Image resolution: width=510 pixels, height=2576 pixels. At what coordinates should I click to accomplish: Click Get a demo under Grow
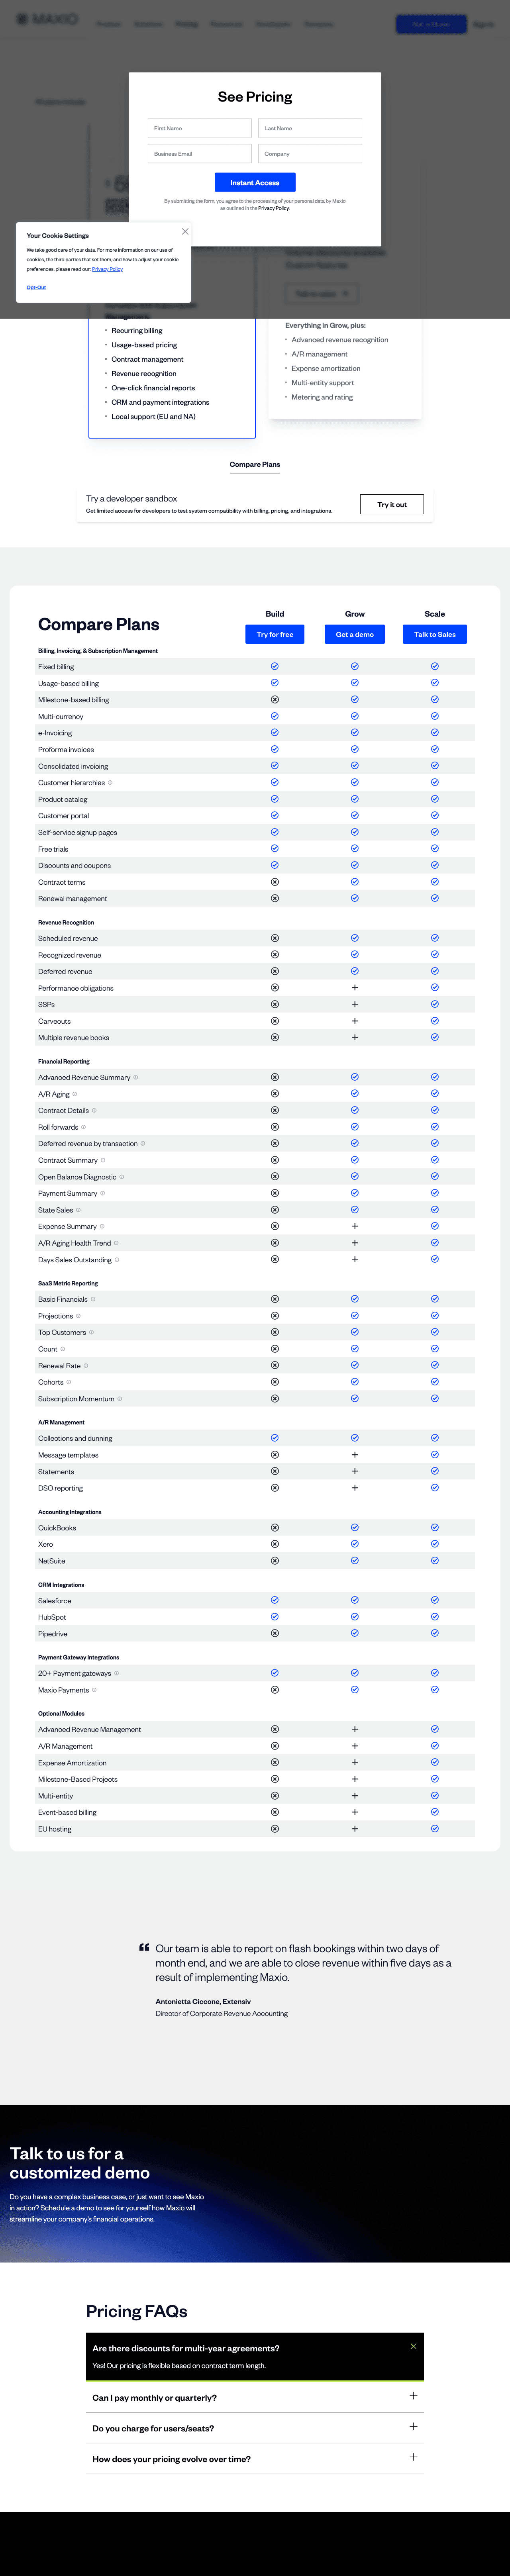pos(355,634)
